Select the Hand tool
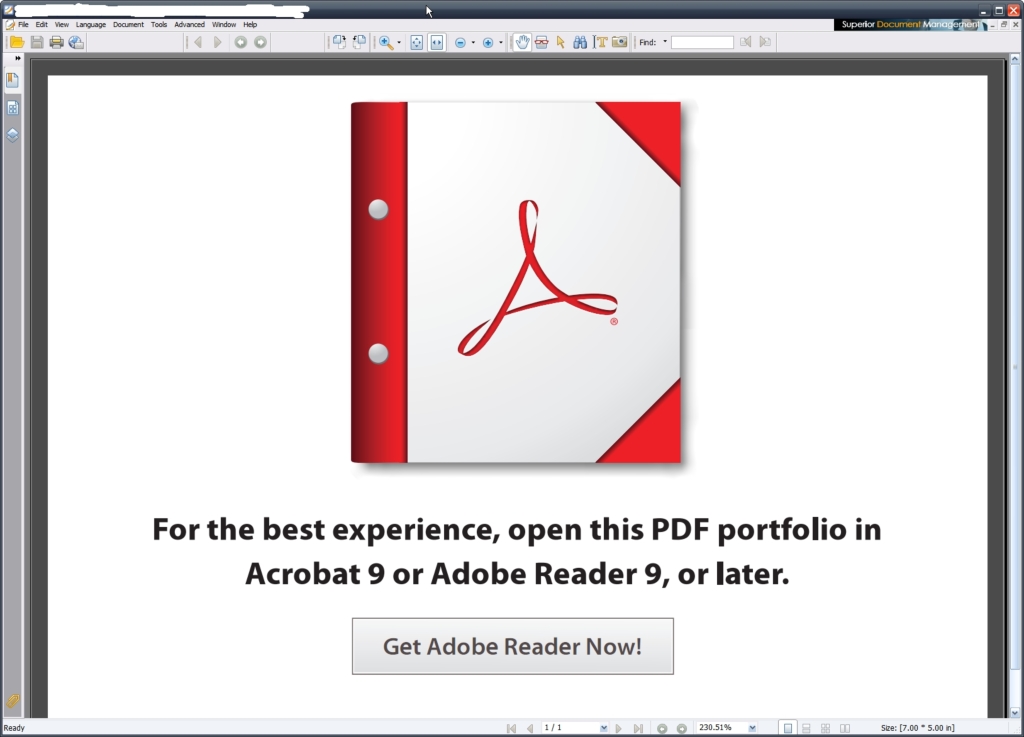 [522, 42]
